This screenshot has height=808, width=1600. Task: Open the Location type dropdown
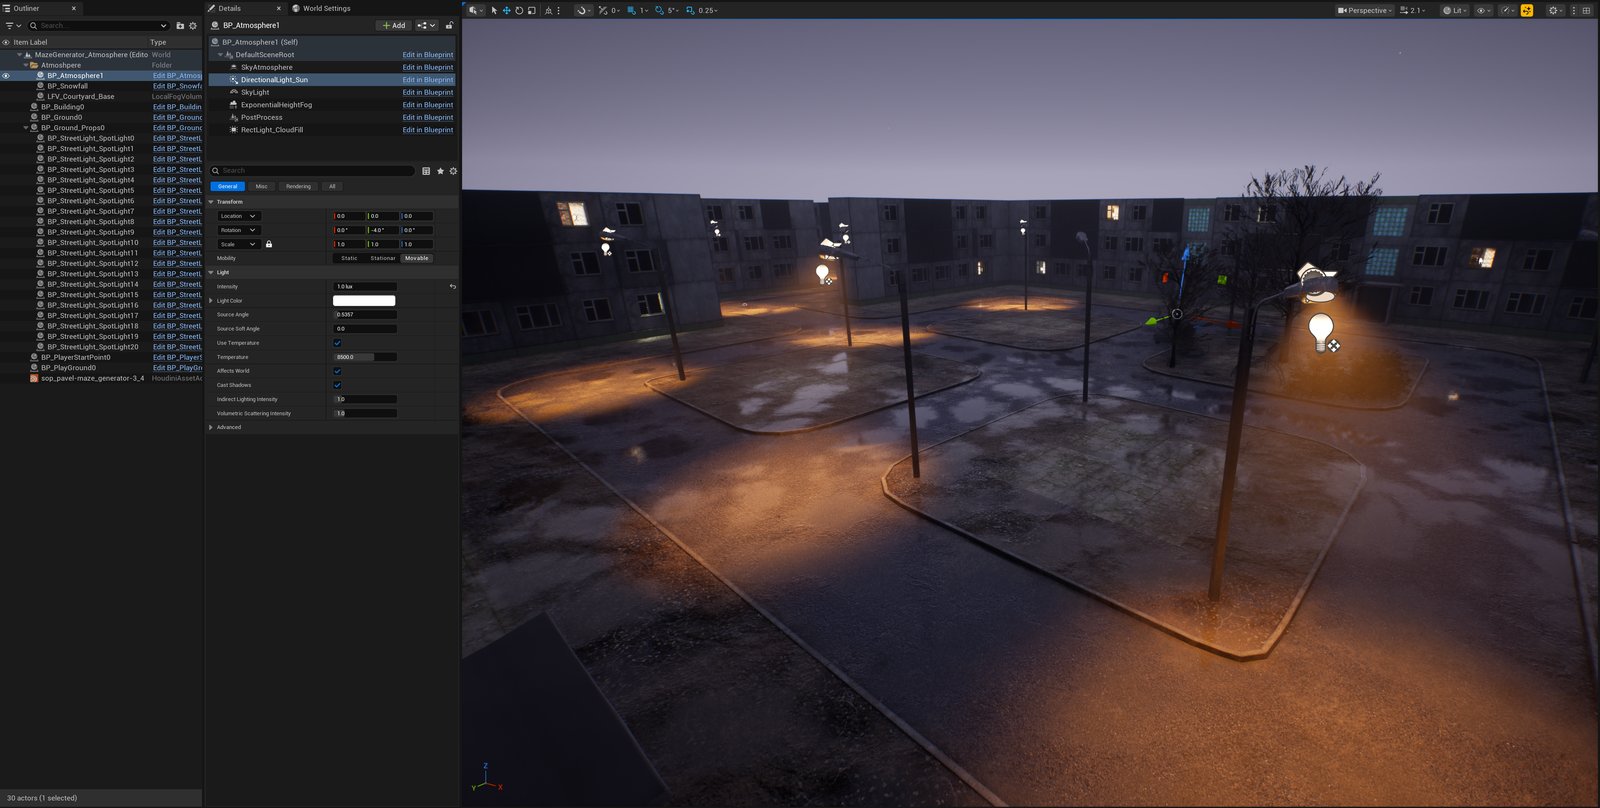pyautogui.click(x=239, y=216)
